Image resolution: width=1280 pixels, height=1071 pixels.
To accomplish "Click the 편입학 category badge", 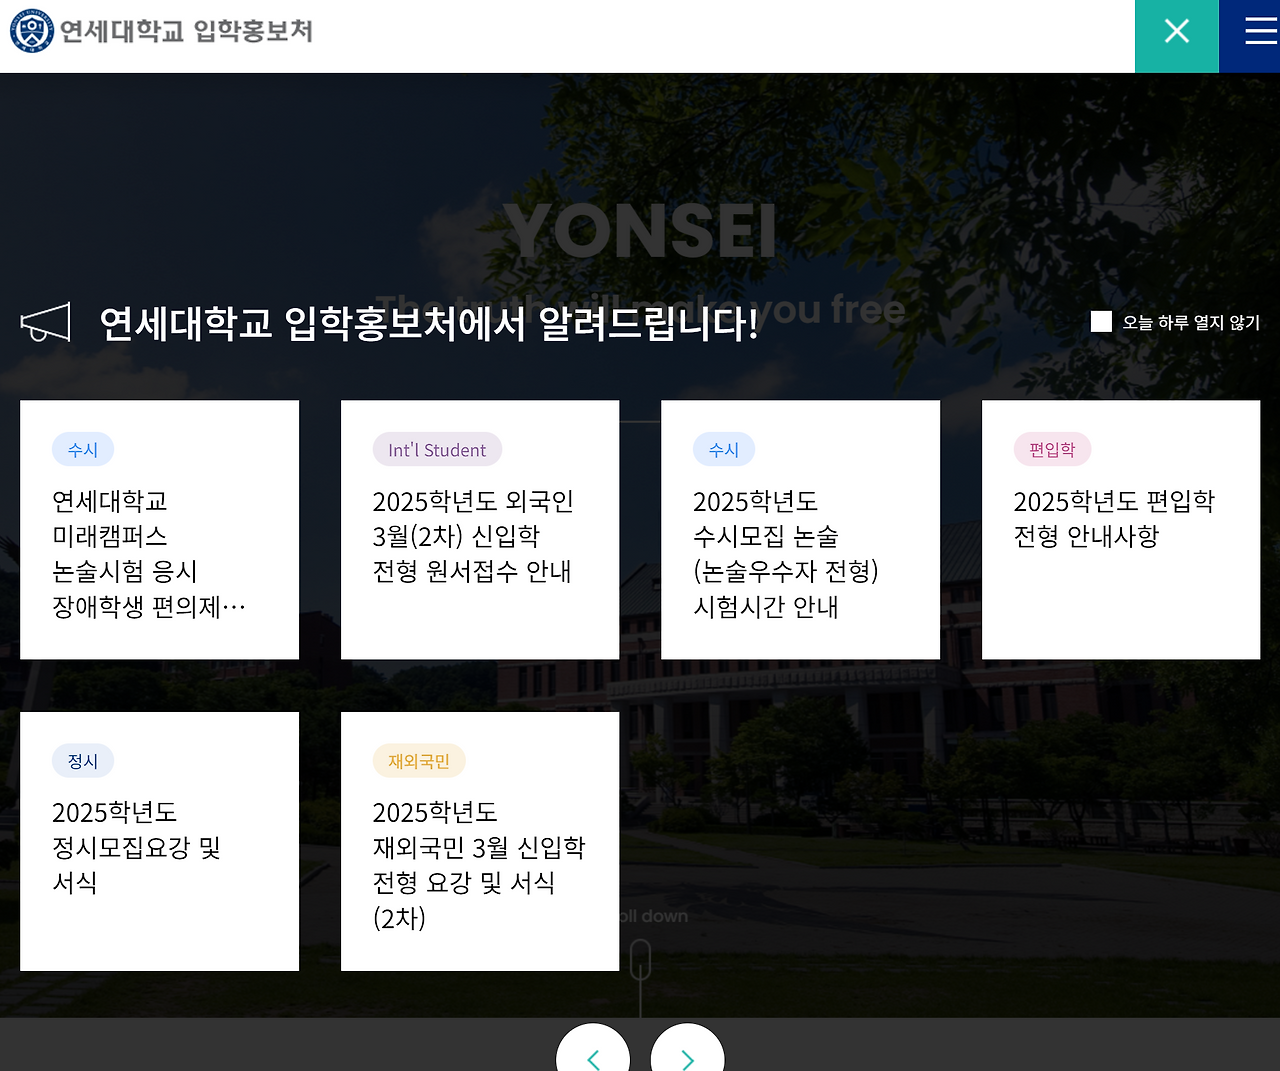I will (1052, 449).
